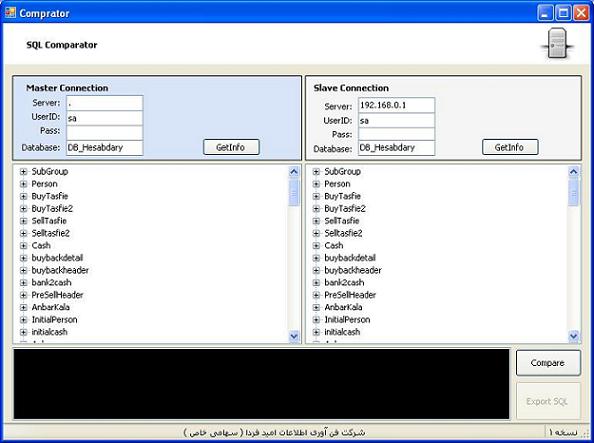Expand PreSellHeader node in slave tree
The width and height of the screenshot is (594, 443).
(x=316, y=295)
